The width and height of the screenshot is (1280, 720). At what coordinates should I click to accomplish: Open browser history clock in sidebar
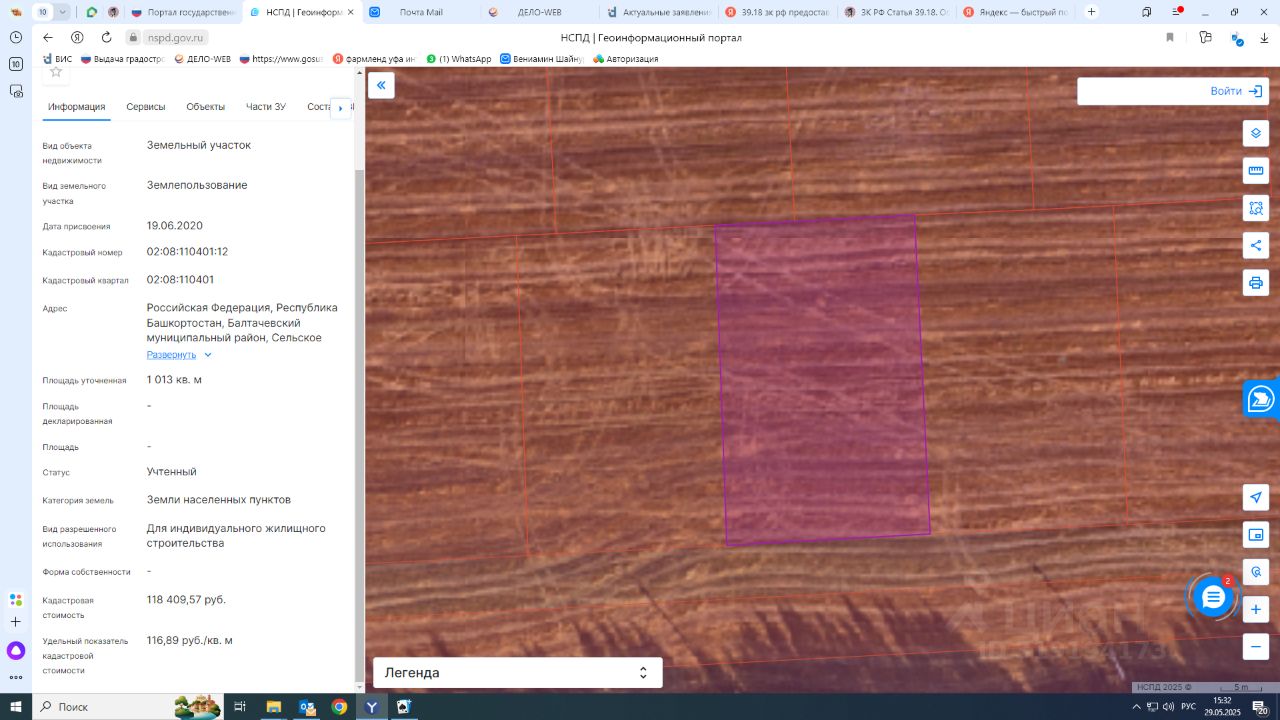pos(16,37)
